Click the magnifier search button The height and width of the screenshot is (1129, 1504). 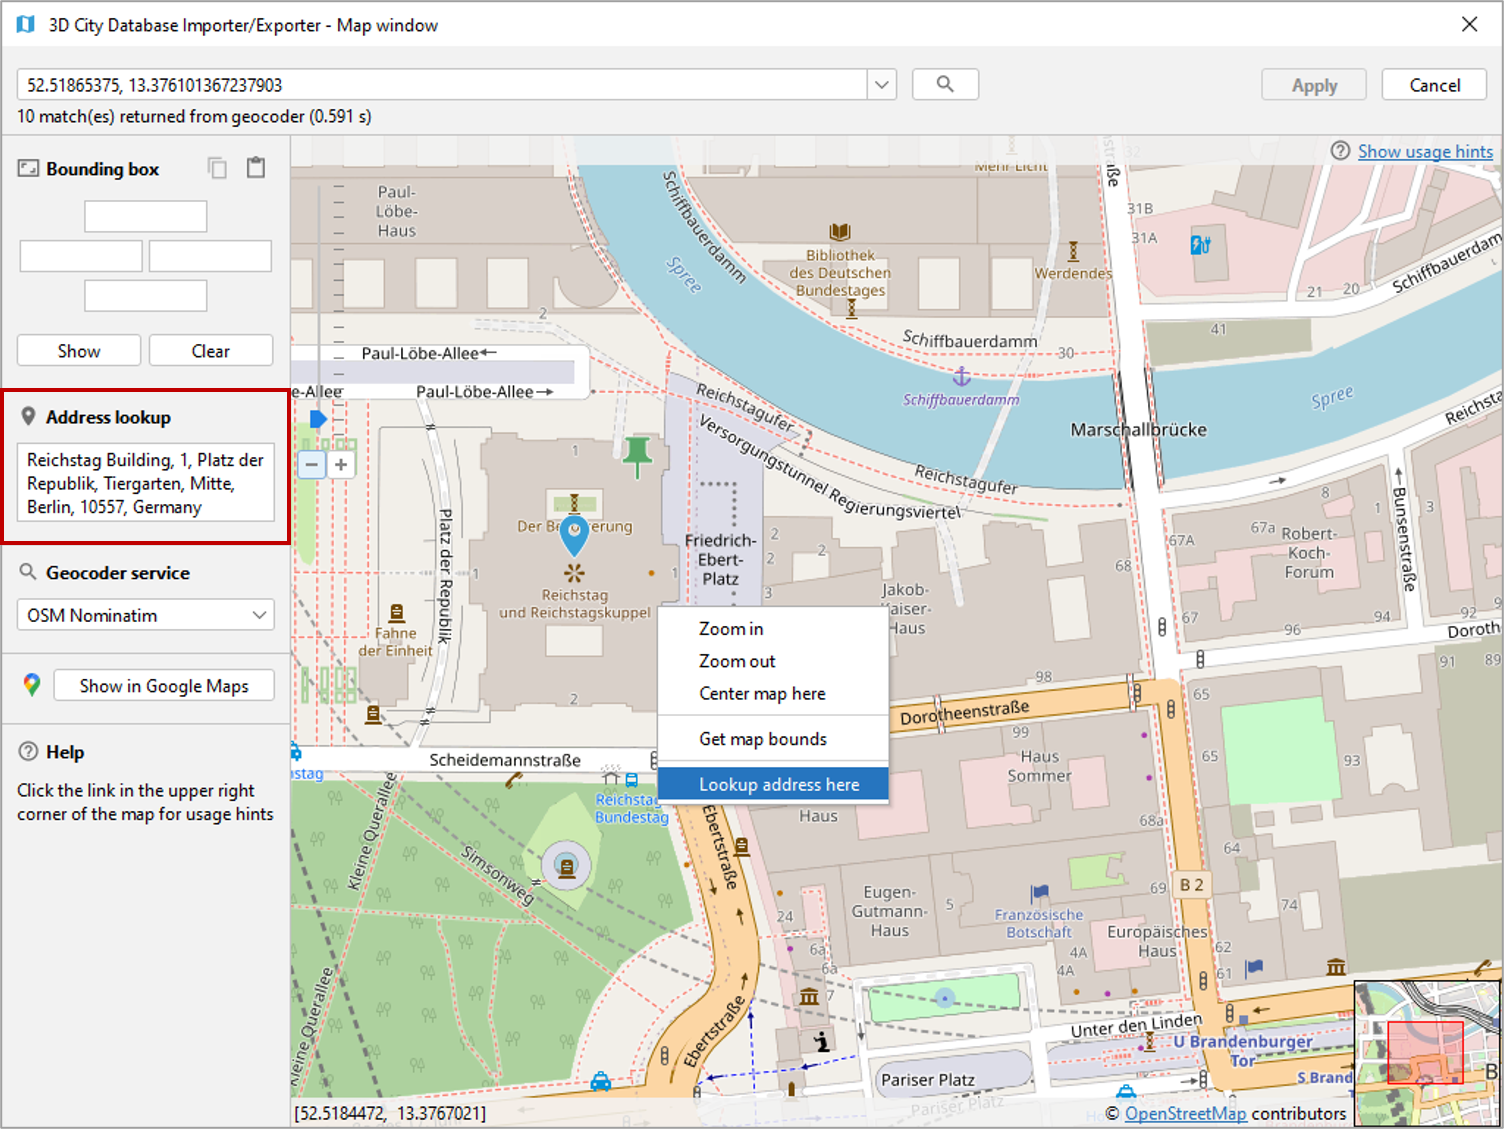coord(945,84)
